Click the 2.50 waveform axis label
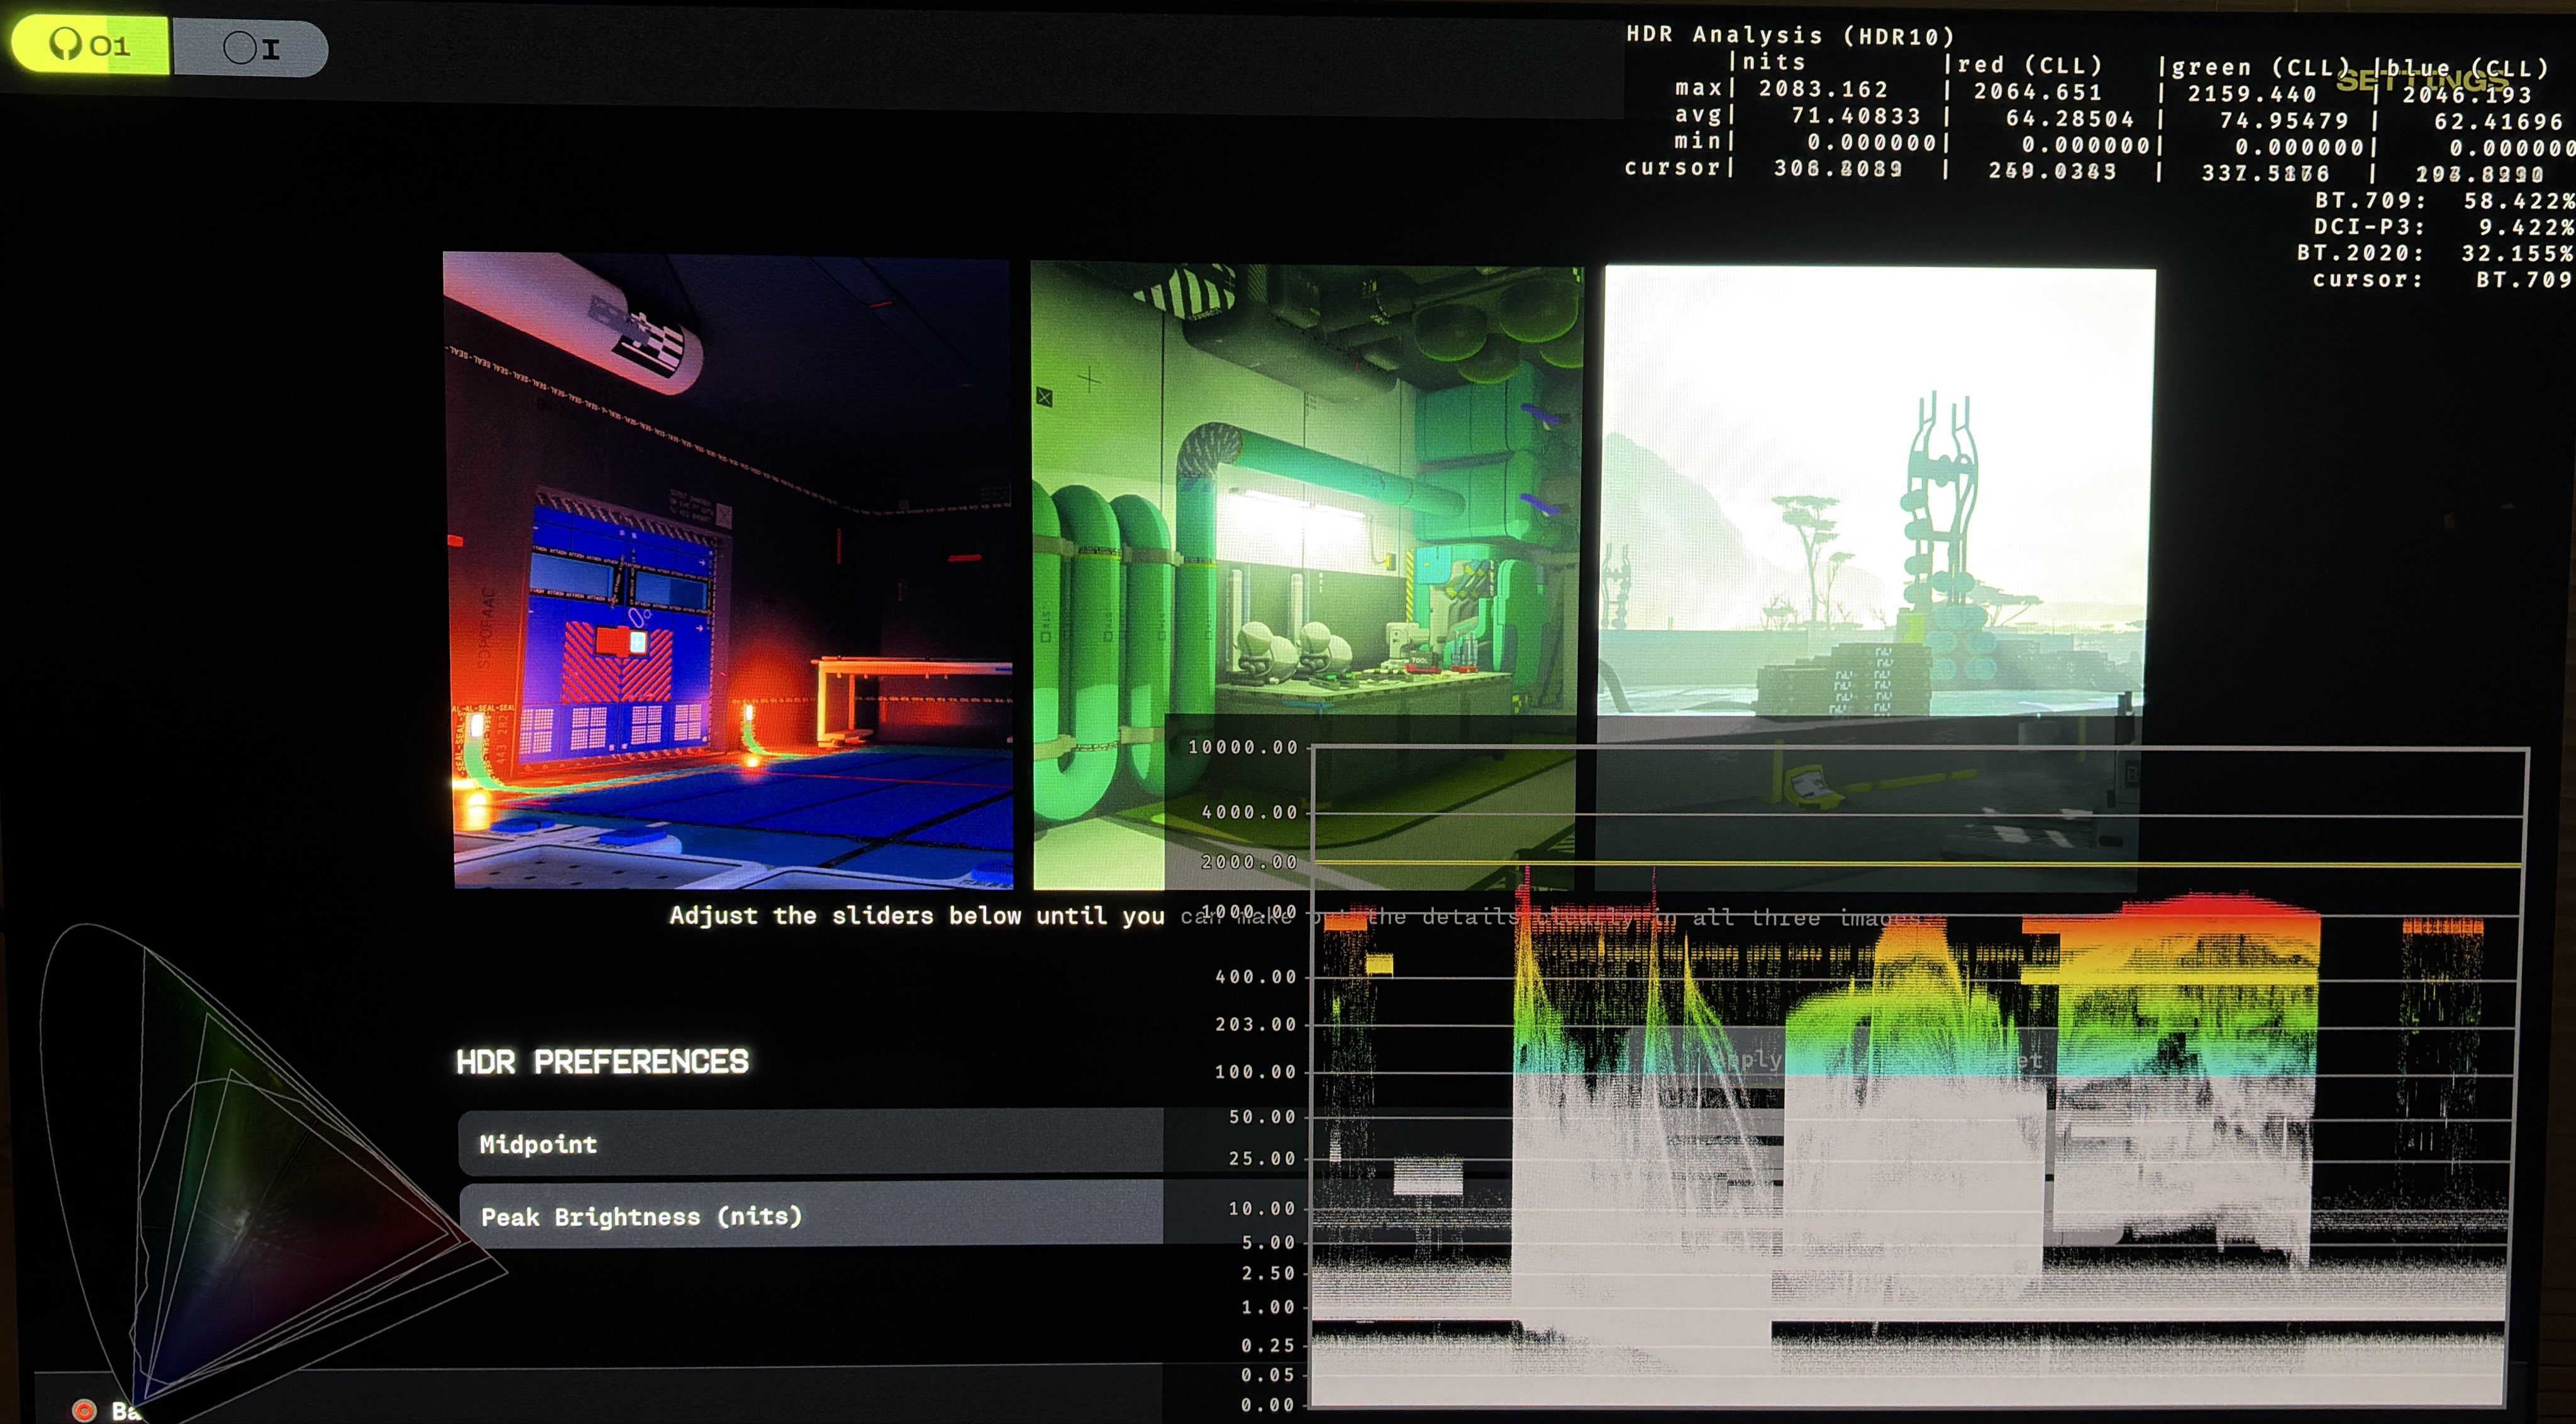 (x=1268, y=1274)
